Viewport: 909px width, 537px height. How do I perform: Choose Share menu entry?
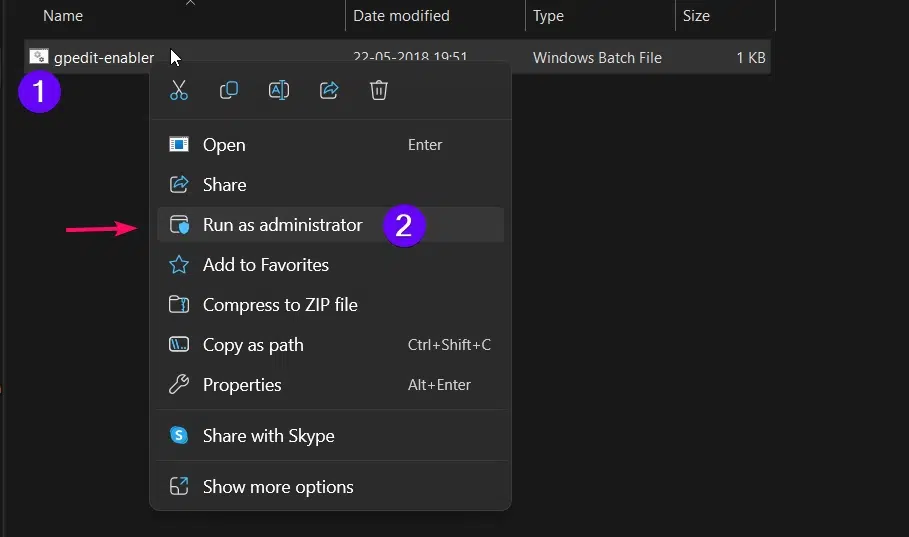click(x=330, y=184)
